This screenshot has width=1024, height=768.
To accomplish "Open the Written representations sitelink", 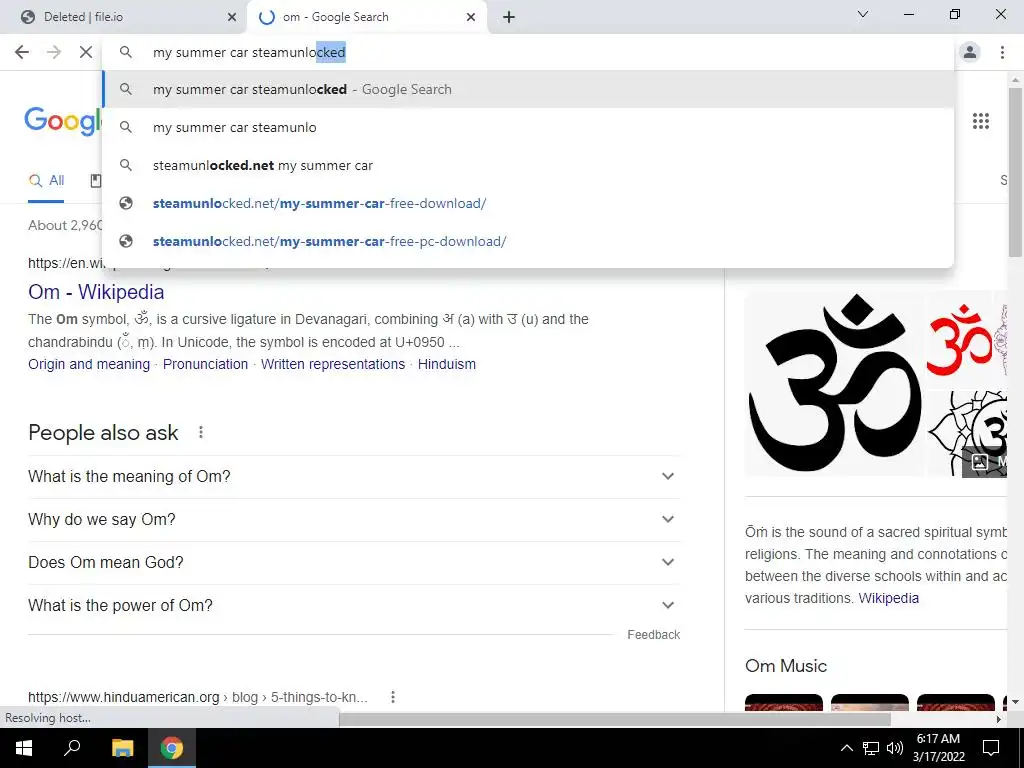I will [x=332, y=364].
